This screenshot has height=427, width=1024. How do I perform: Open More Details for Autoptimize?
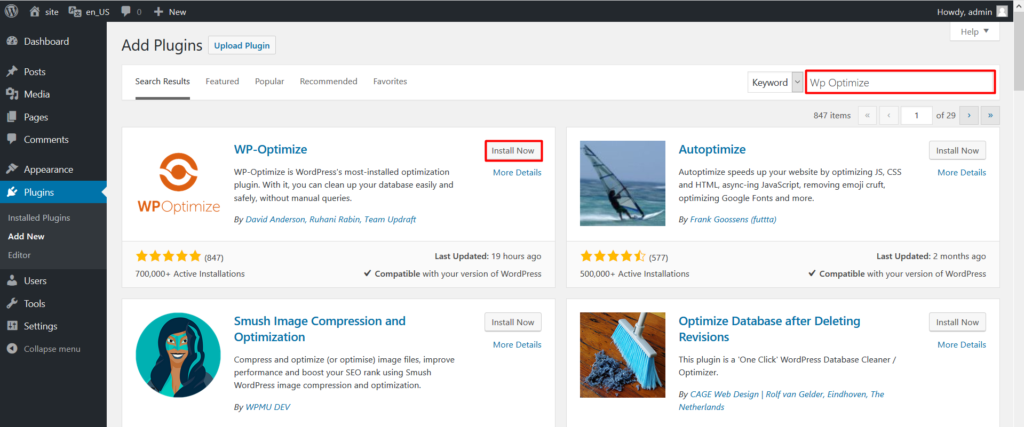[962, 172]
